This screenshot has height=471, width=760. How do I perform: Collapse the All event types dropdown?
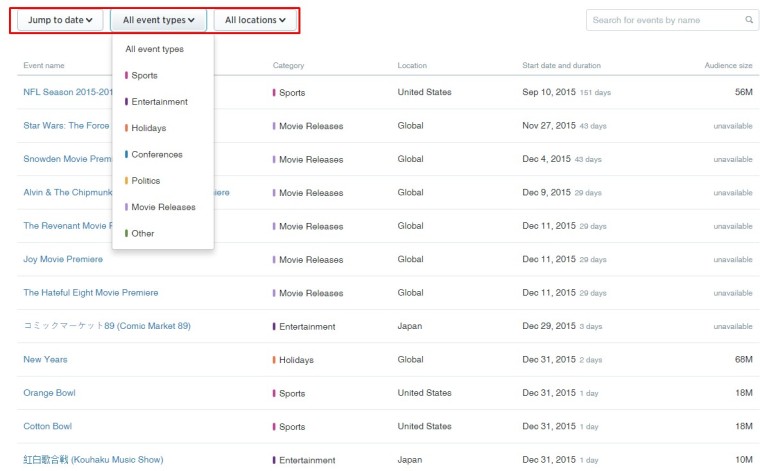point(158,20)
